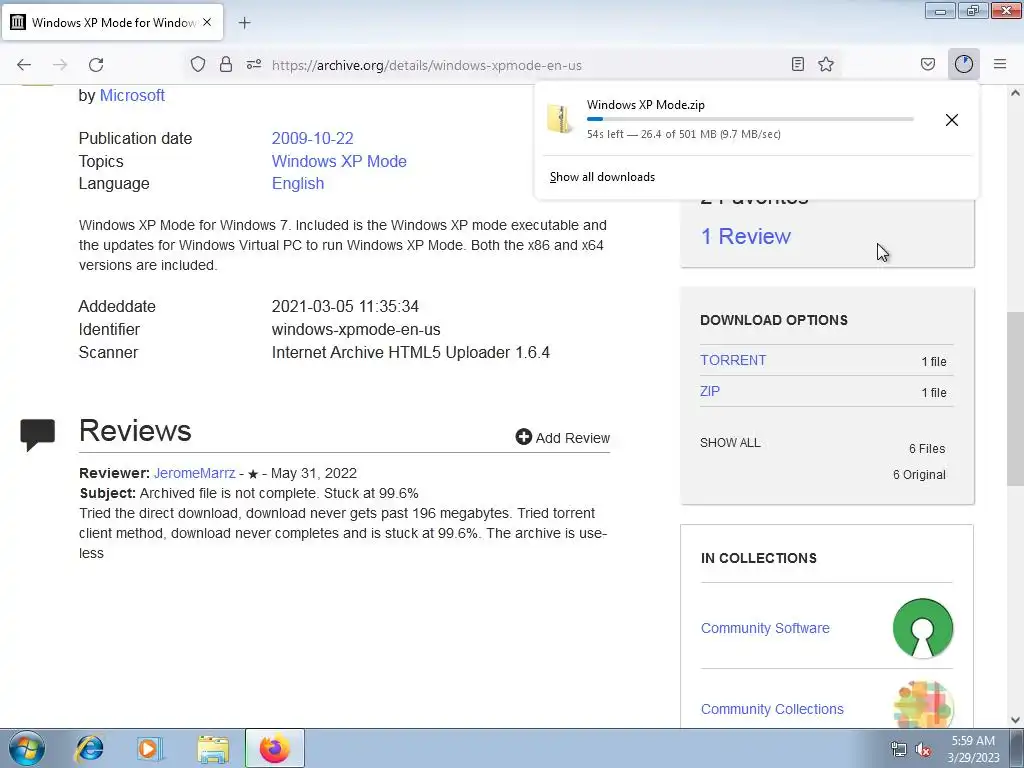Click the Internet Archive HTML5 Uploader 1.6.4 text
This screenshot has width=1024, height=768.
click(x=411, y=353)
